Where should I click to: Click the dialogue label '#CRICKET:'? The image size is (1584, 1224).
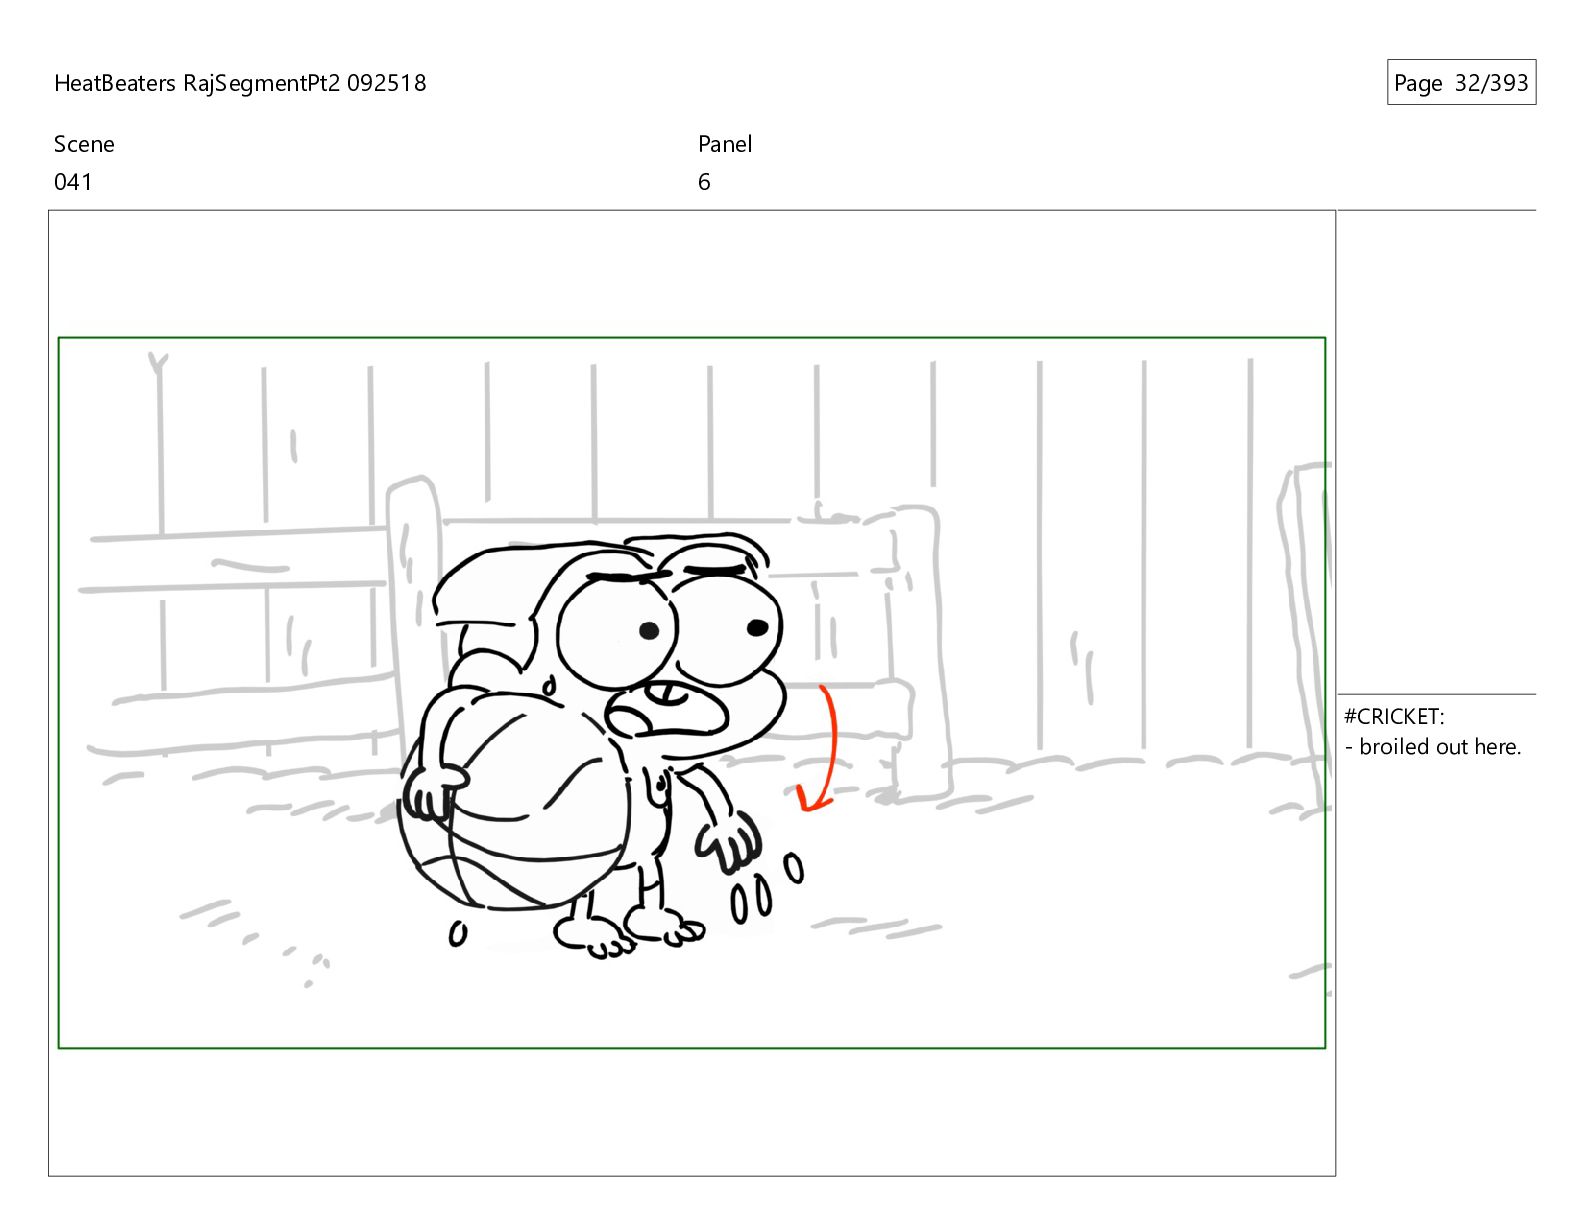[x=1394, y=716]
